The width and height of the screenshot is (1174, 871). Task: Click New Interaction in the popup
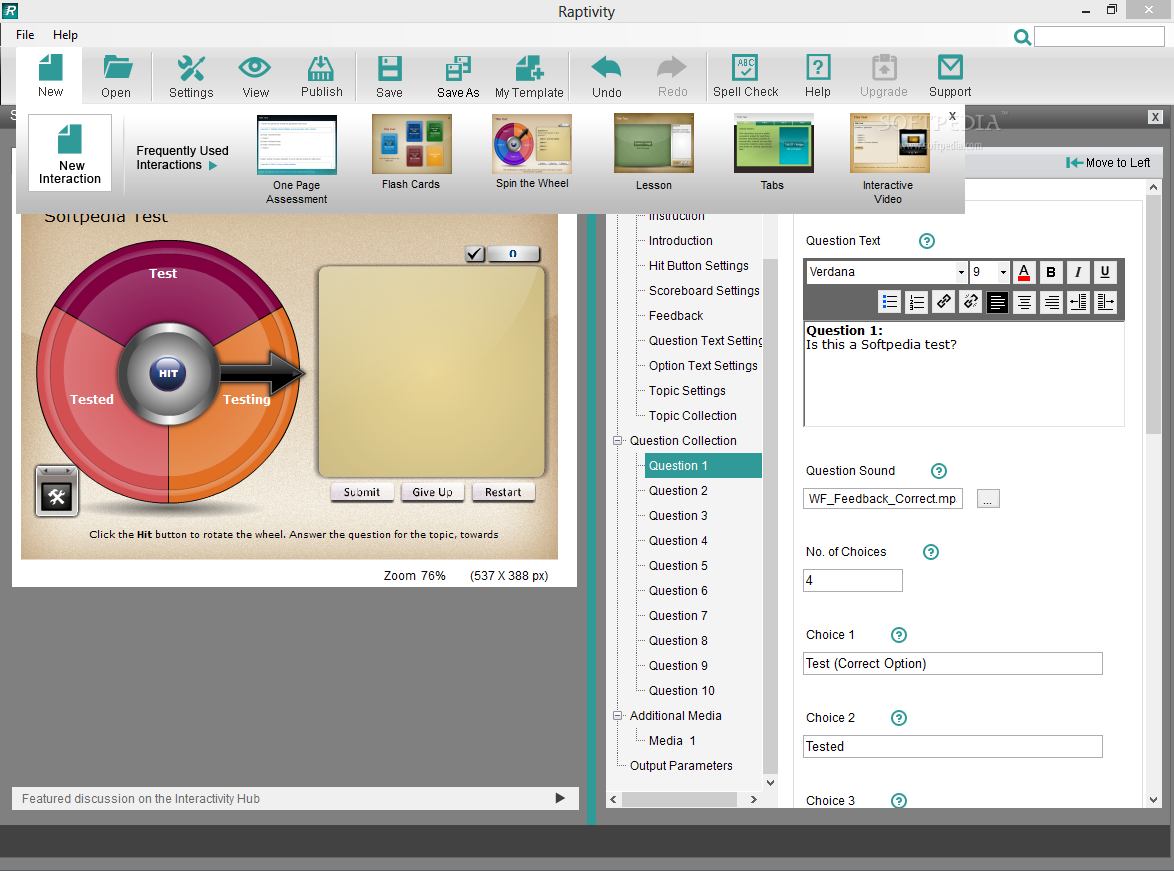(70, 154)
